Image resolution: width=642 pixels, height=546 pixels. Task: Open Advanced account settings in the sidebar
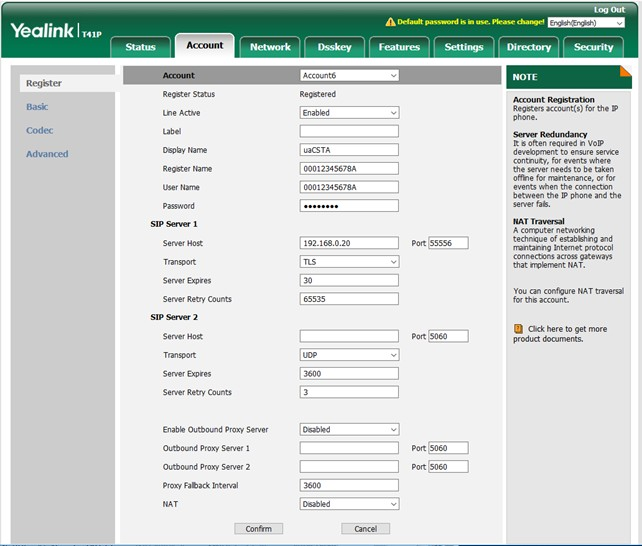coord(47,154)
